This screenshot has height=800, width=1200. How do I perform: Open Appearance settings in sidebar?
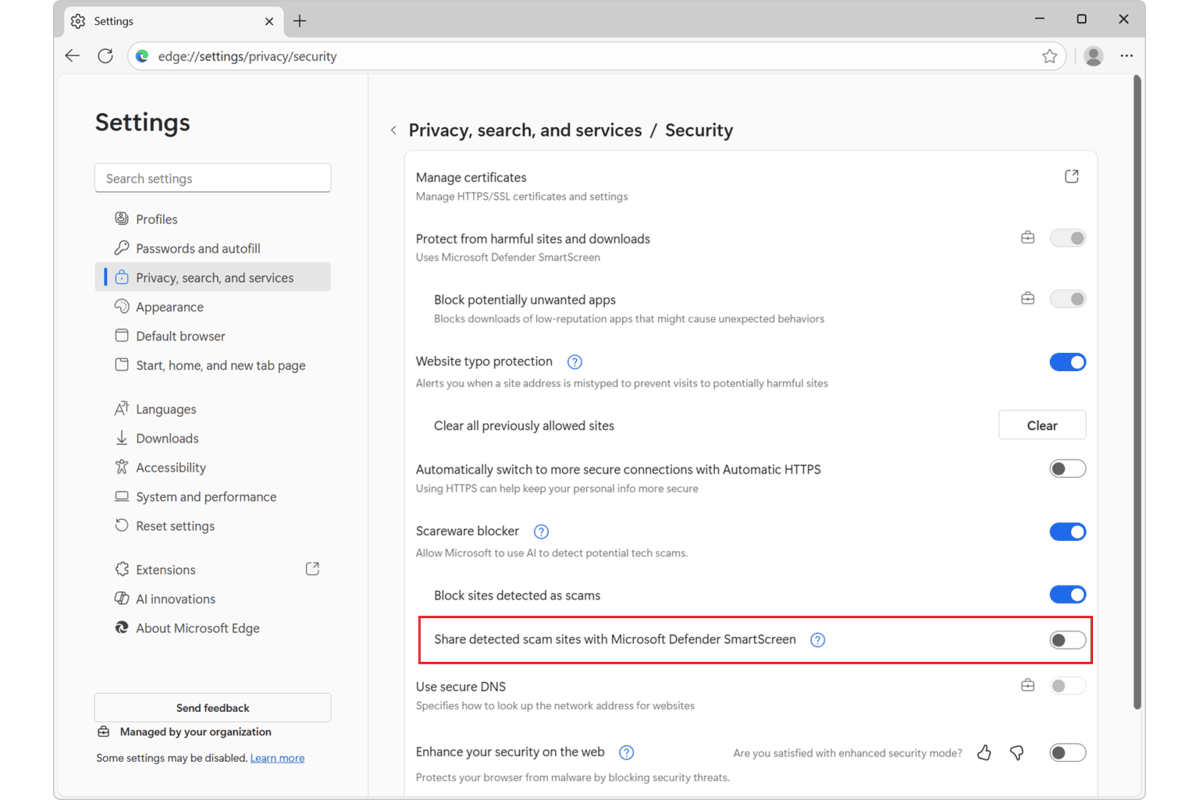169,307
